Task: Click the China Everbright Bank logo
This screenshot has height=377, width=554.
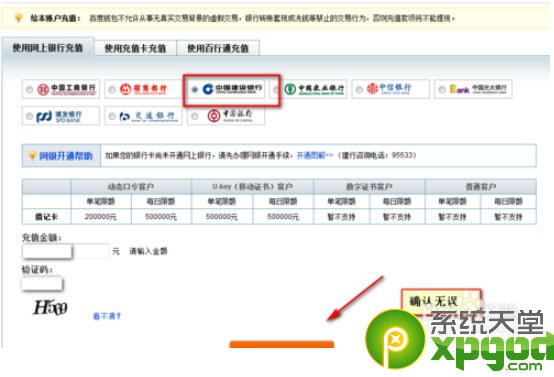Action: (x=478, y=89)
